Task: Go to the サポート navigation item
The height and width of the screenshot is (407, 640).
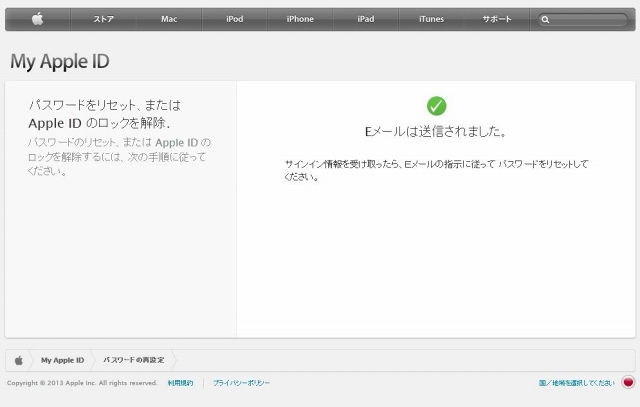Action: 497,19
